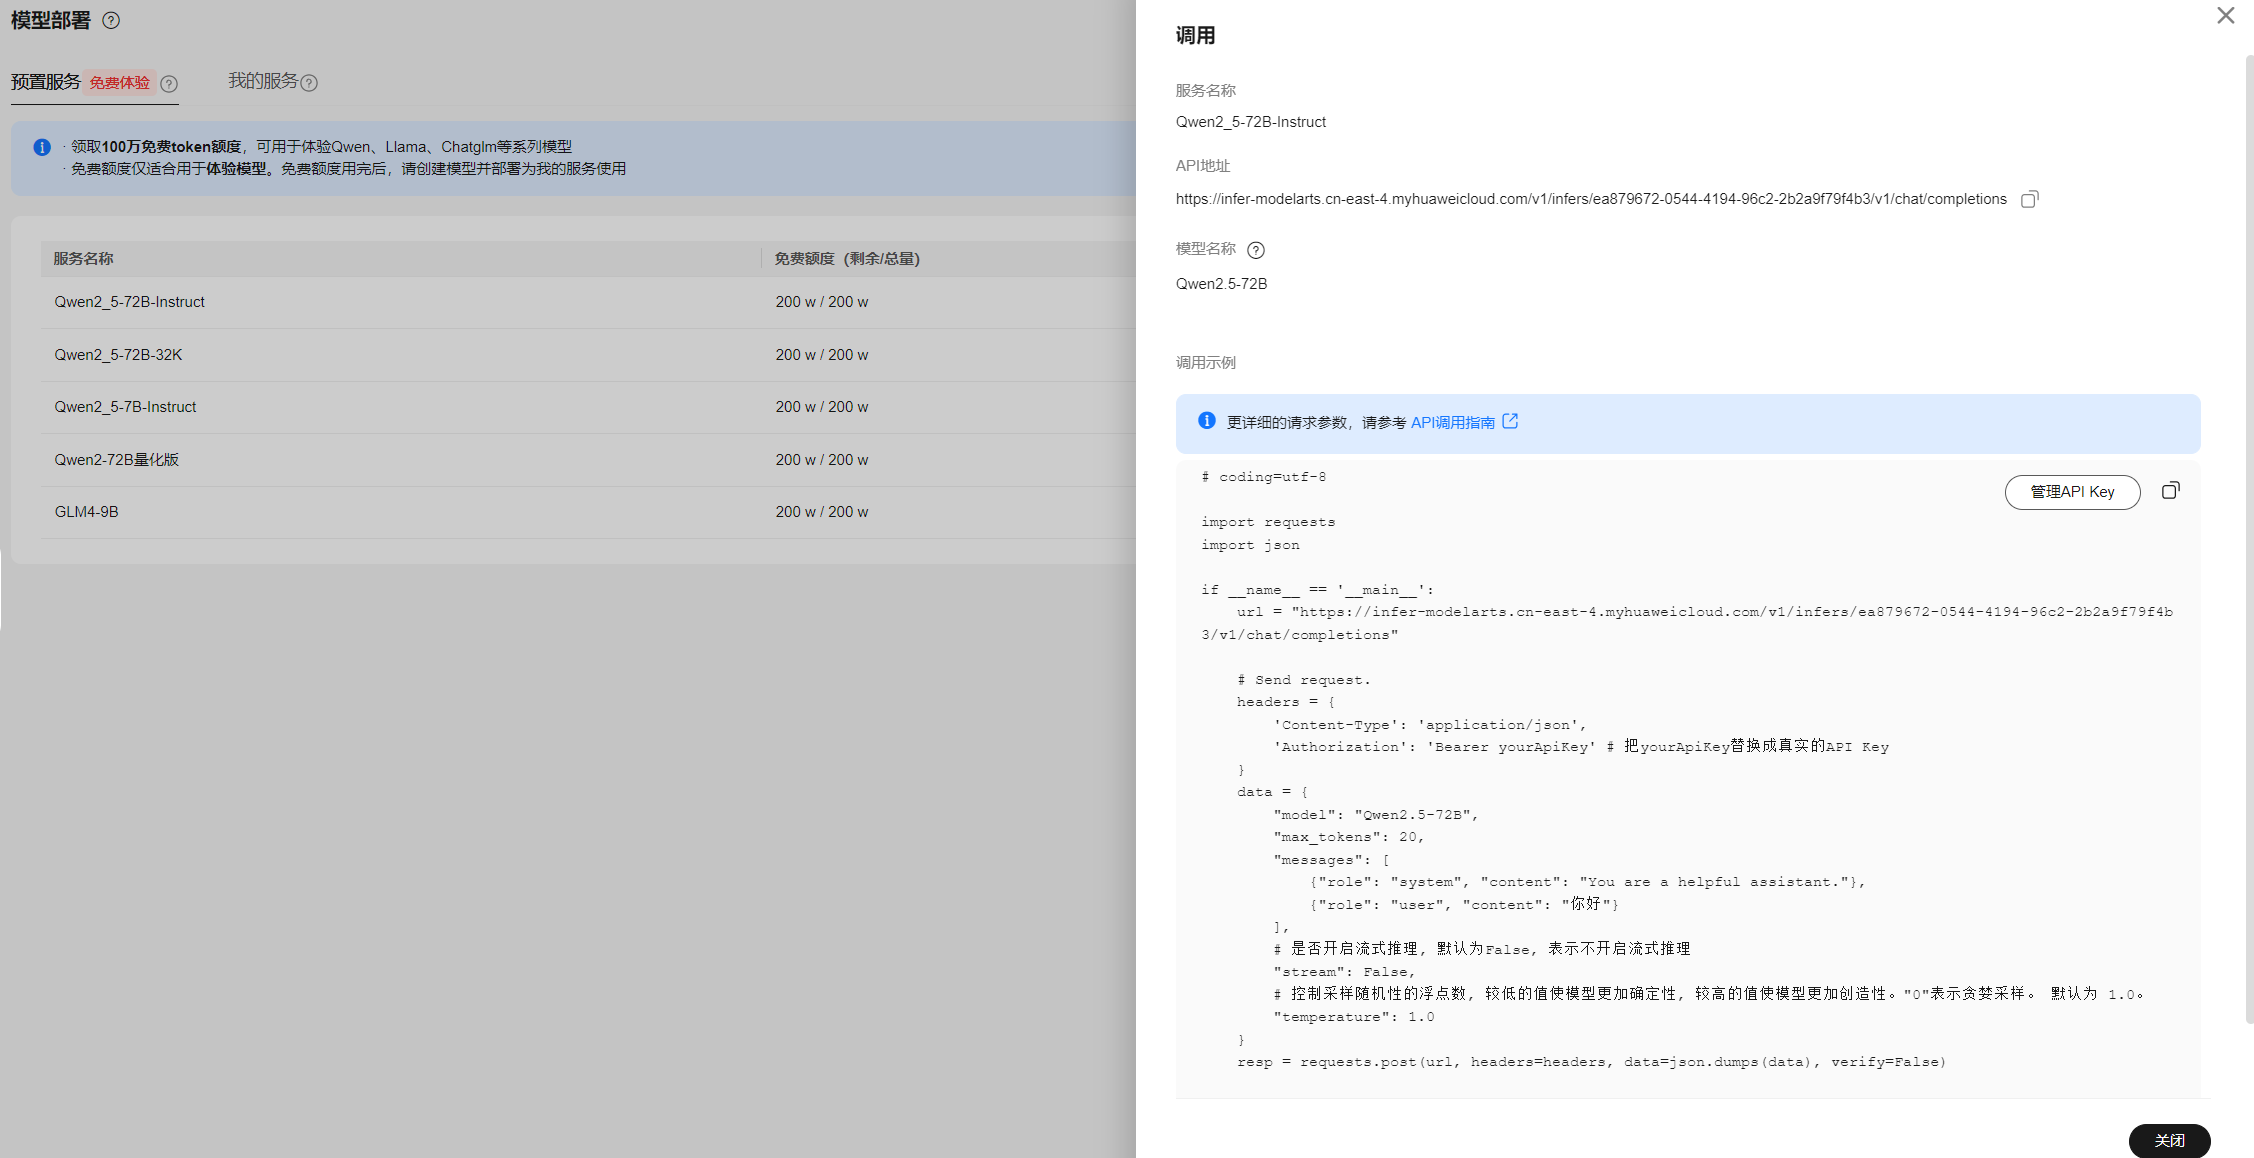Open help icon next to 模型部署 title
The width and height of the screenshot is (2254, 1158).
point(111,21)
